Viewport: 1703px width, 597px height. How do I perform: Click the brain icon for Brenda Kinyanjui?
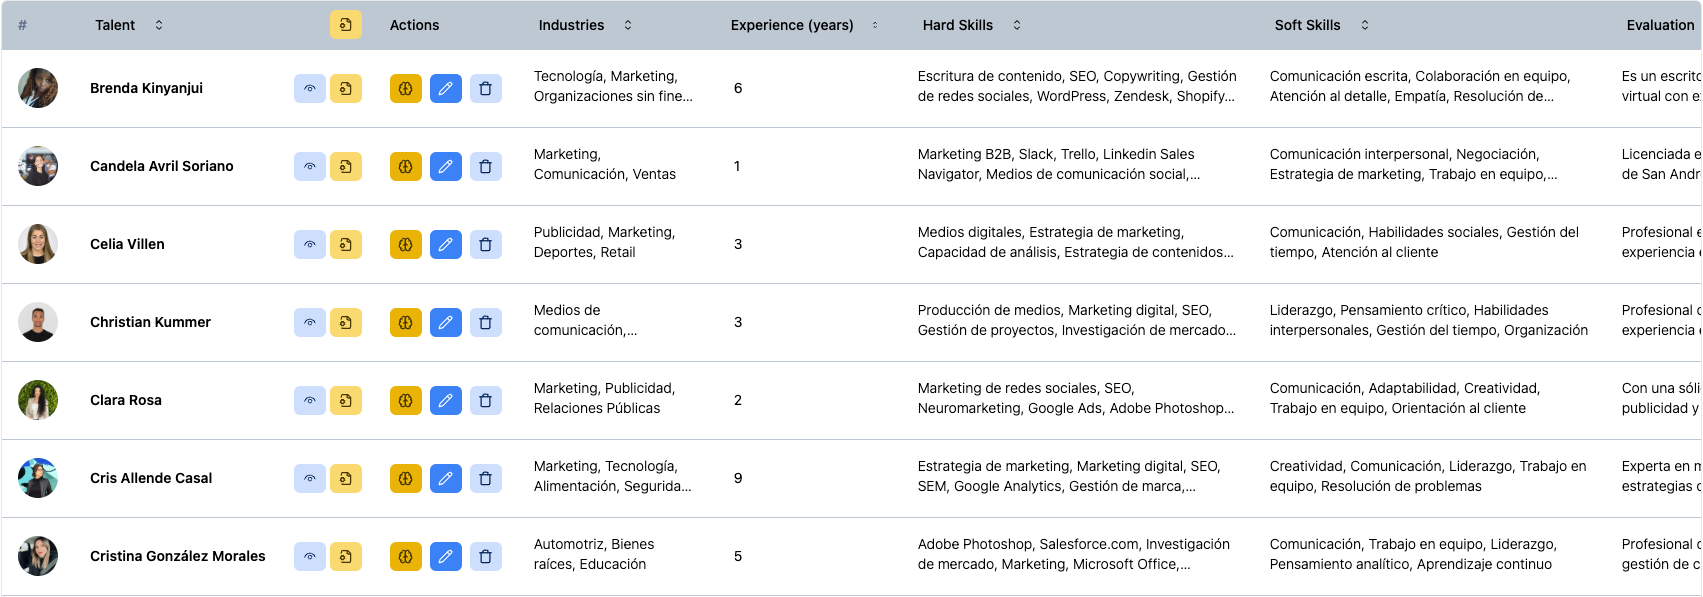point(405,88)
